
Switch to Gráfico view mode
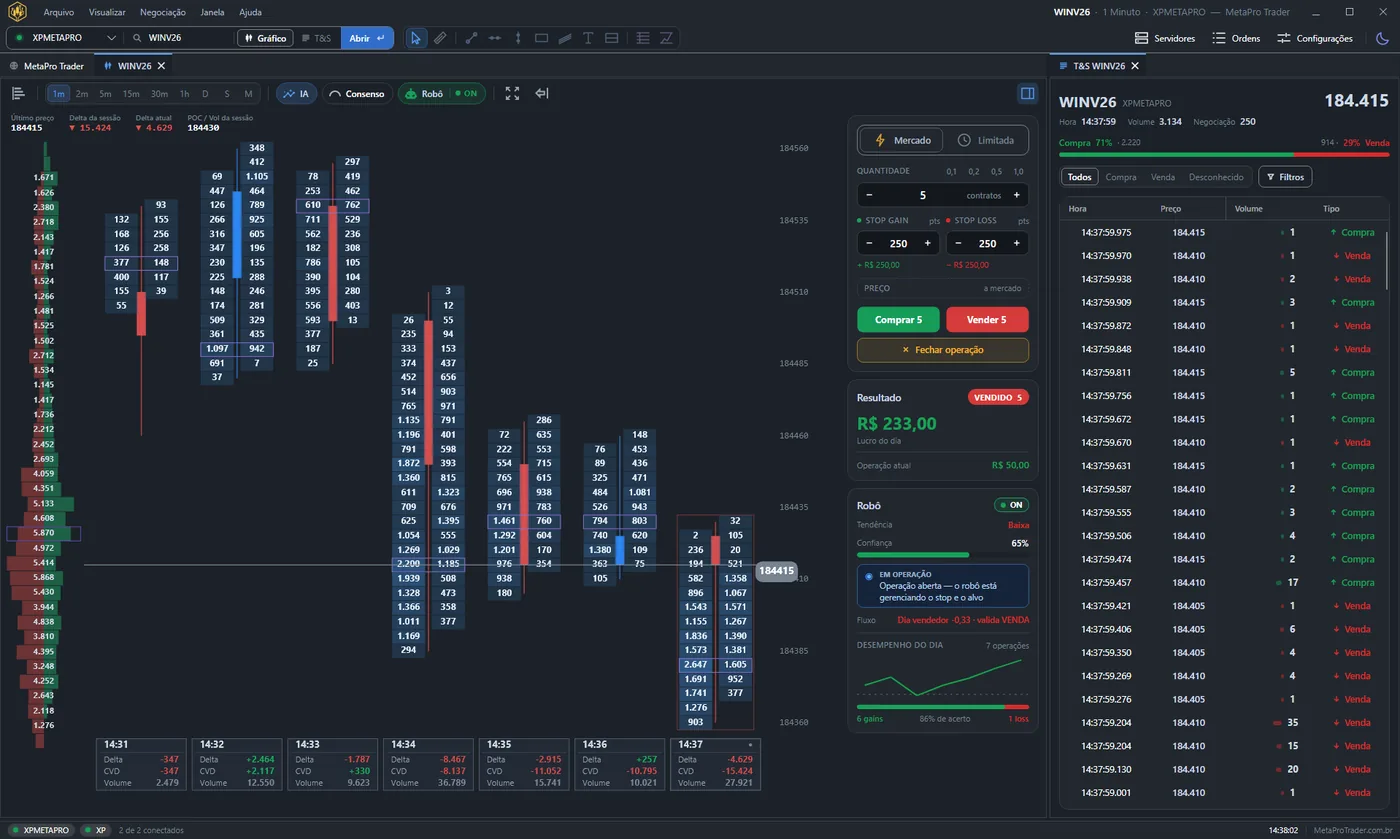pyautogui.click(x=265, y=38)
